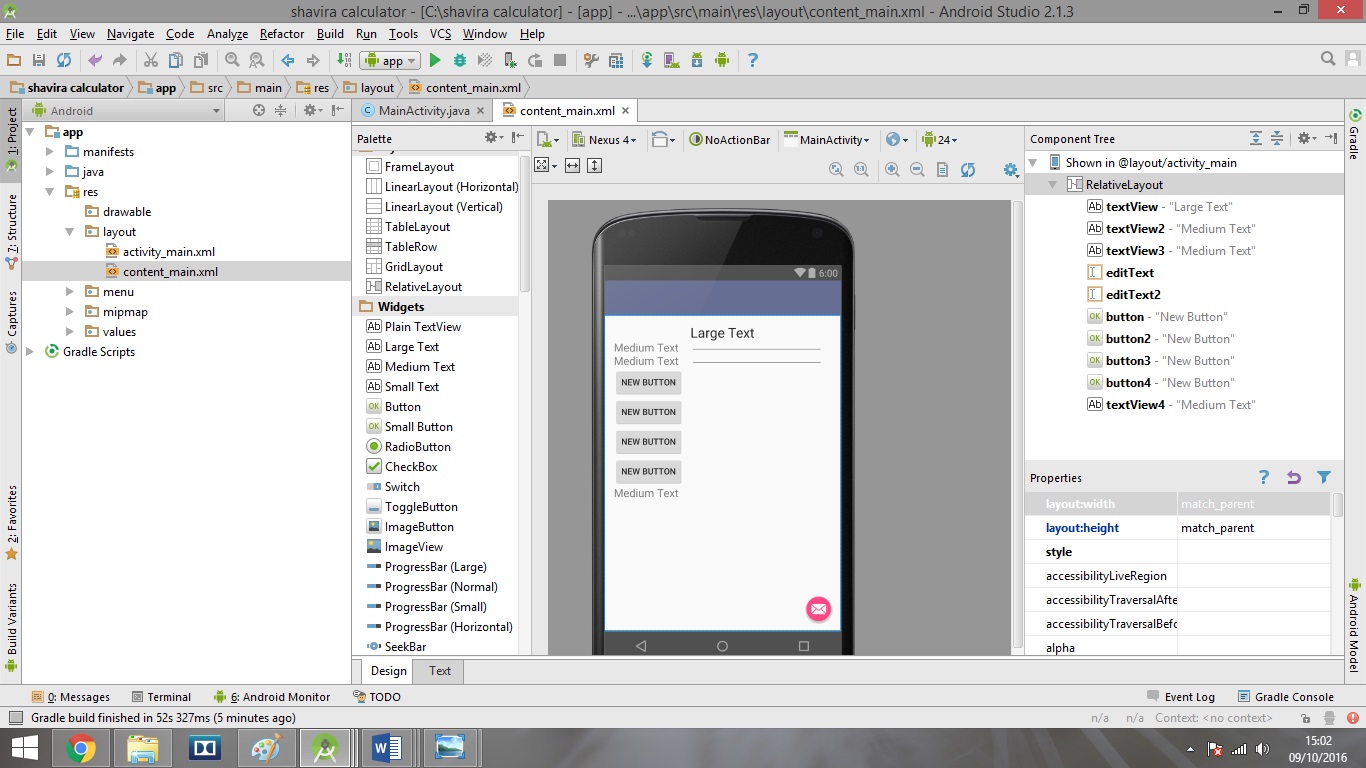Select the Switch widget in Palette

[402, 487]
